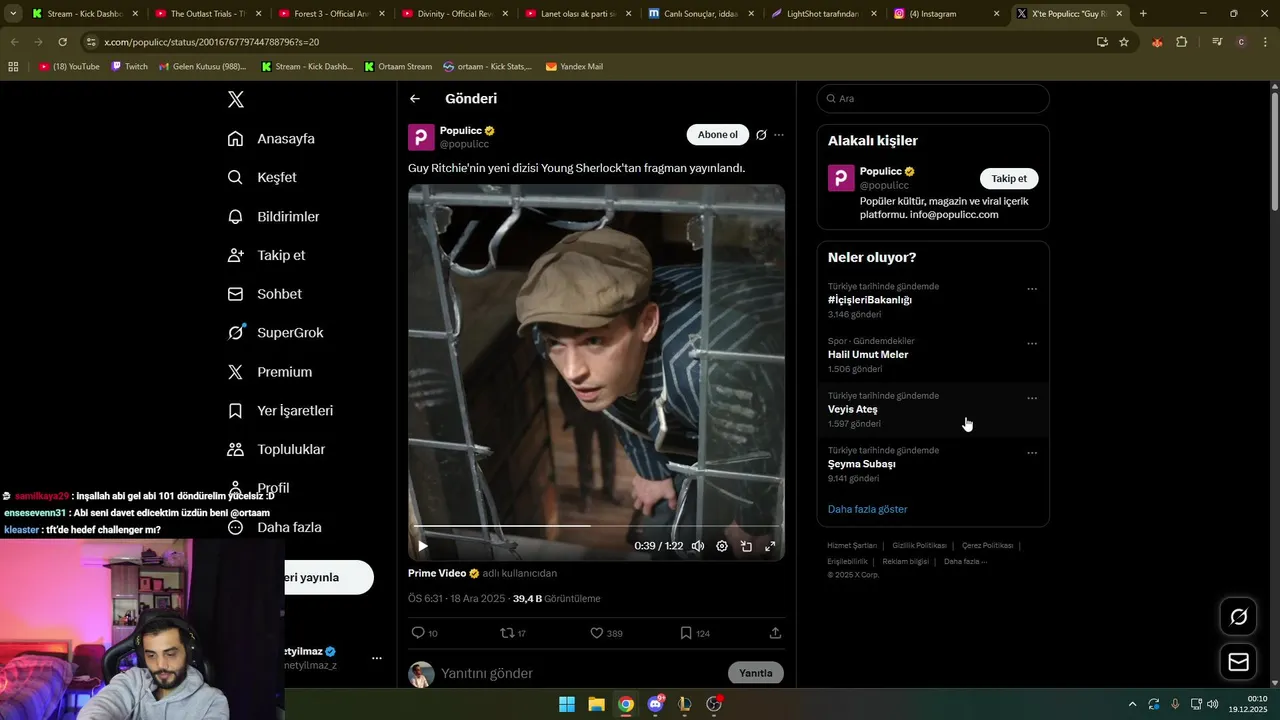Open account menu dots beside netyilmaz

377,658
